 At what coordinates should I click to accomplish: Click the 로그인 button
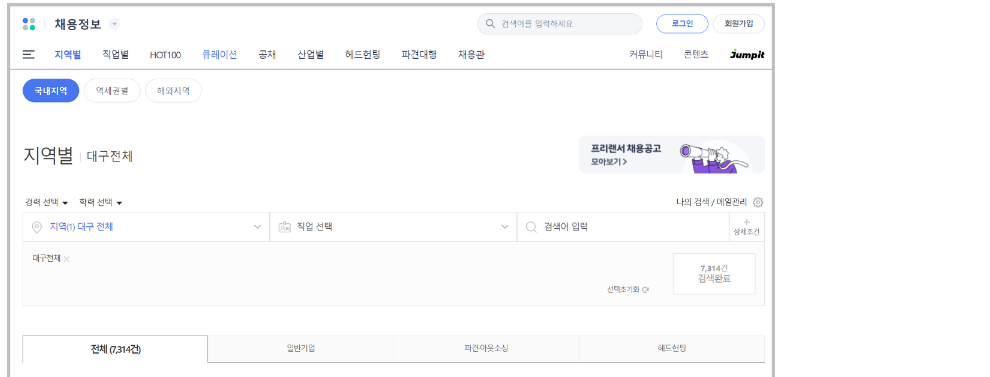tap(682, 24)
